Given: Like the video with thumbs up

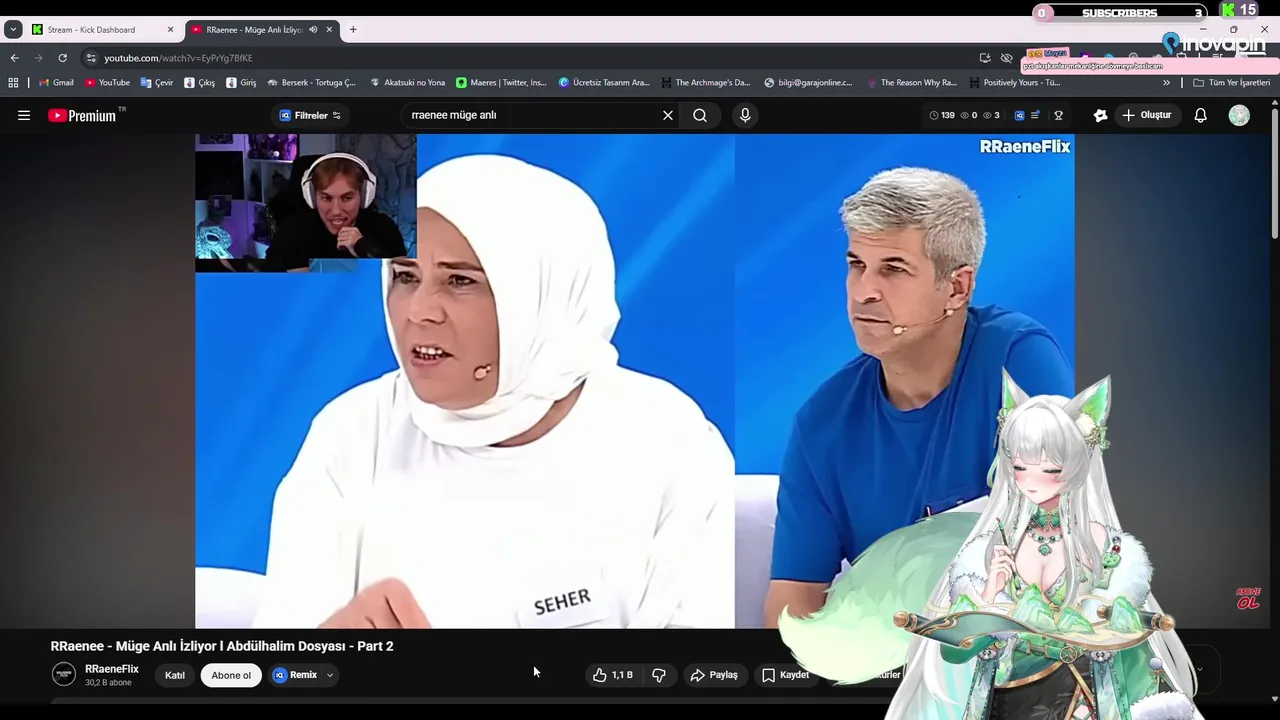Looking at the screenshot, I should pos(612,675).
